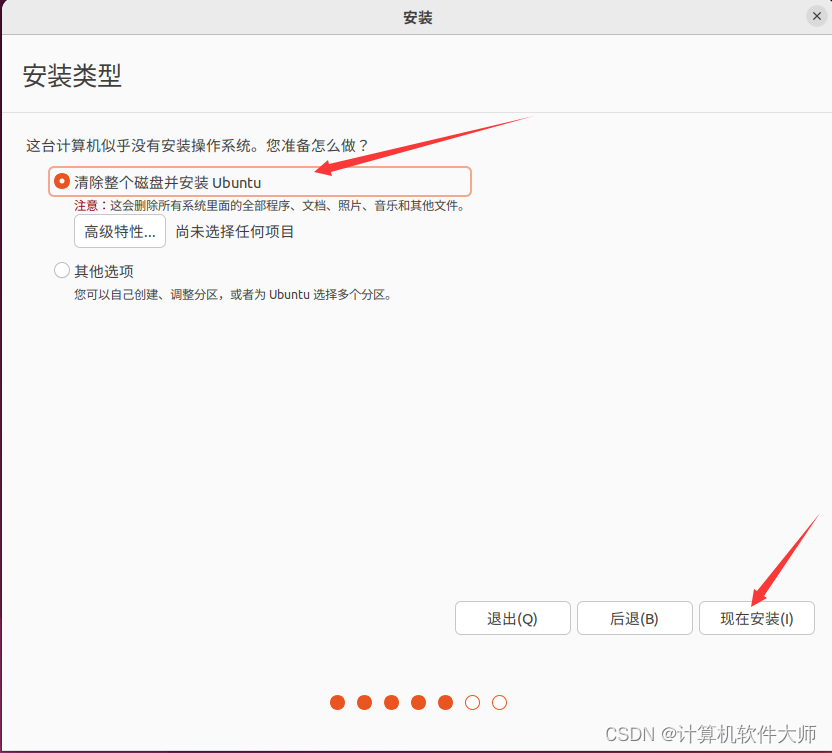Image resolution: width=832 pixels, height=753 pixels.
Task: Click the warning text 注意：这会删除所有系统里面的全部程序
Action: point(182,206)
